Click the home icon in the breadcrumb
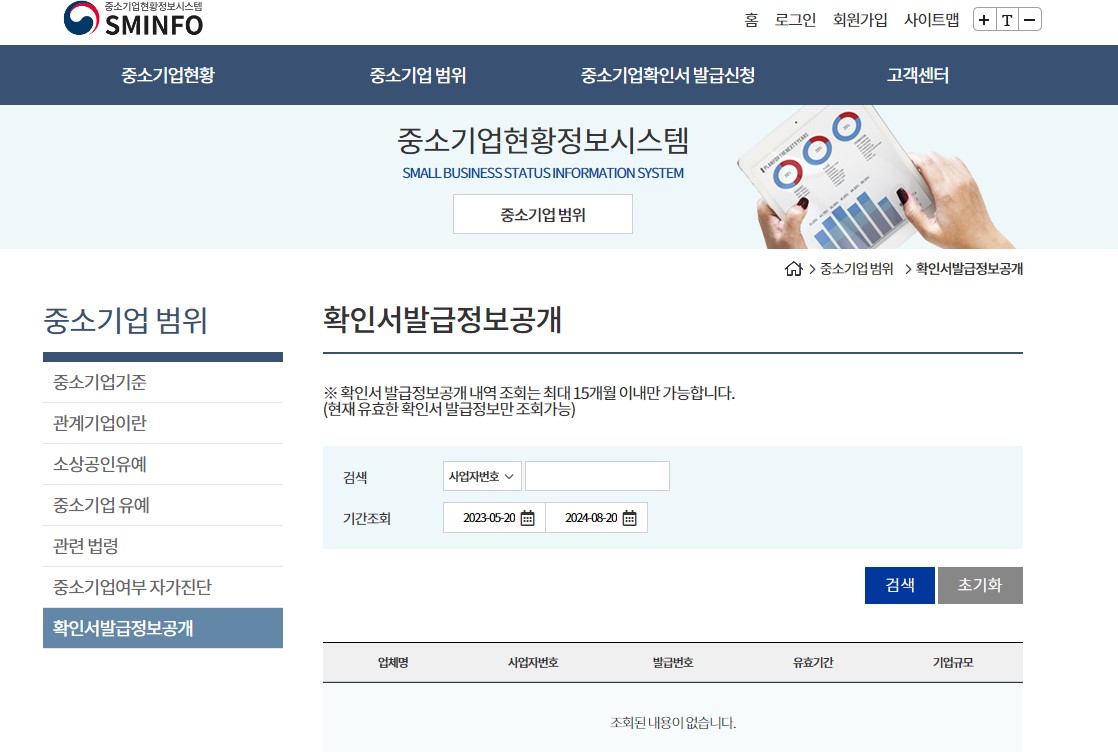 793,268
